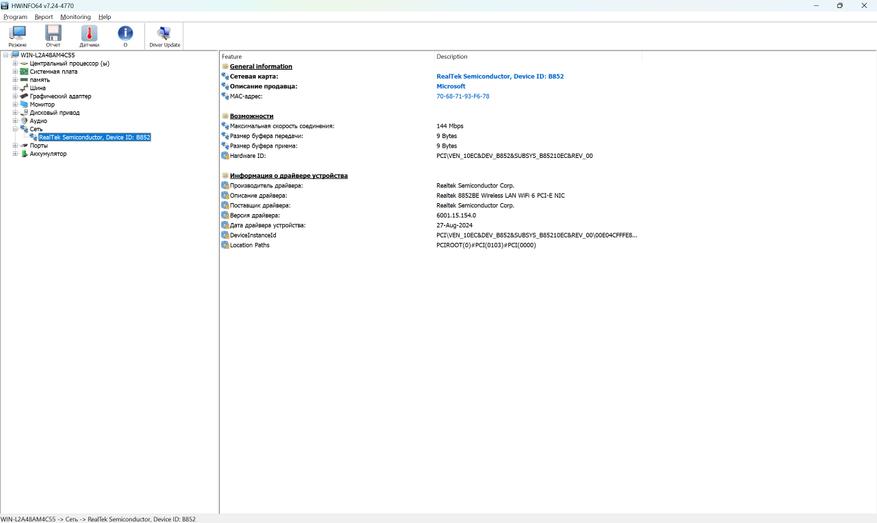Expand the Графический адаптер tree node

click(15, 96)
